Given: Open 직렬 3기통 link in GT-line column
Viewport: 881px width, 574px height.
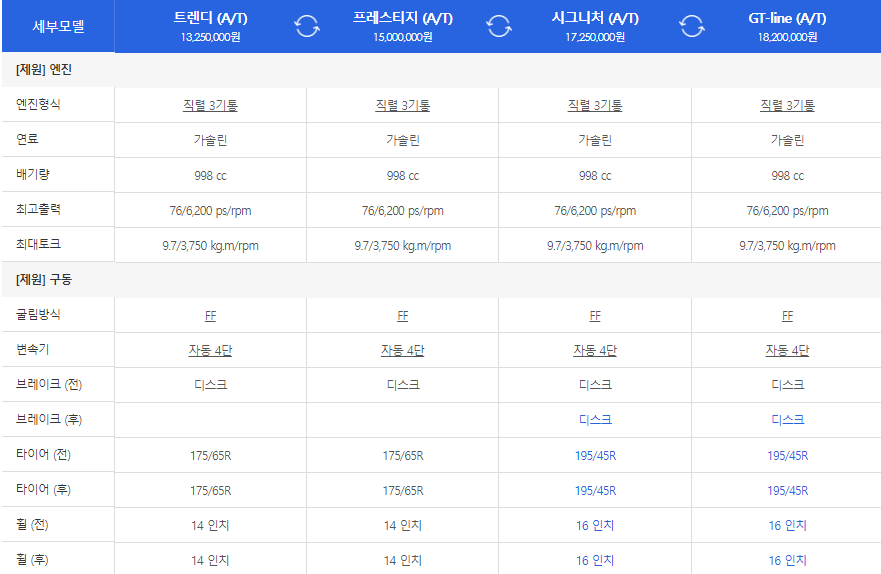Looking at the screenshot, I should pos(787,105).
